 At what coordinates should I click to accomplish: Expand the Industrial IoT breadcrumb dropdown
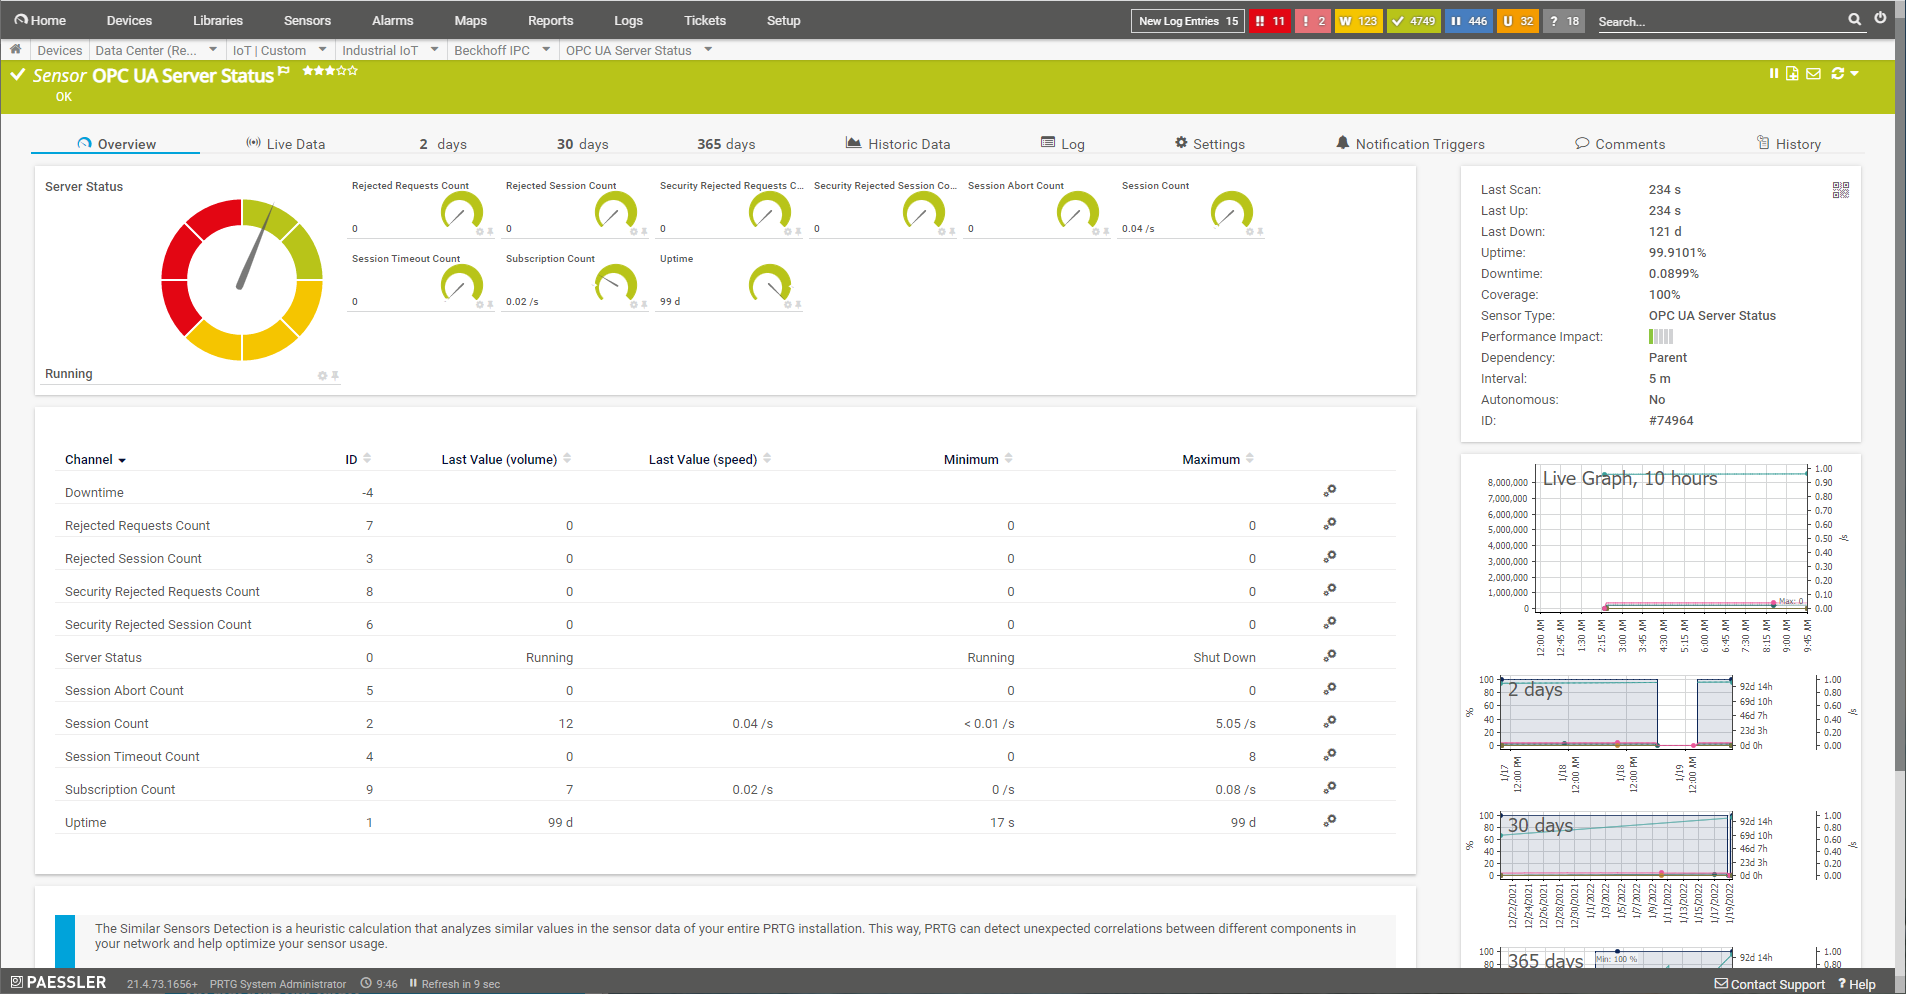pos(434,49)
